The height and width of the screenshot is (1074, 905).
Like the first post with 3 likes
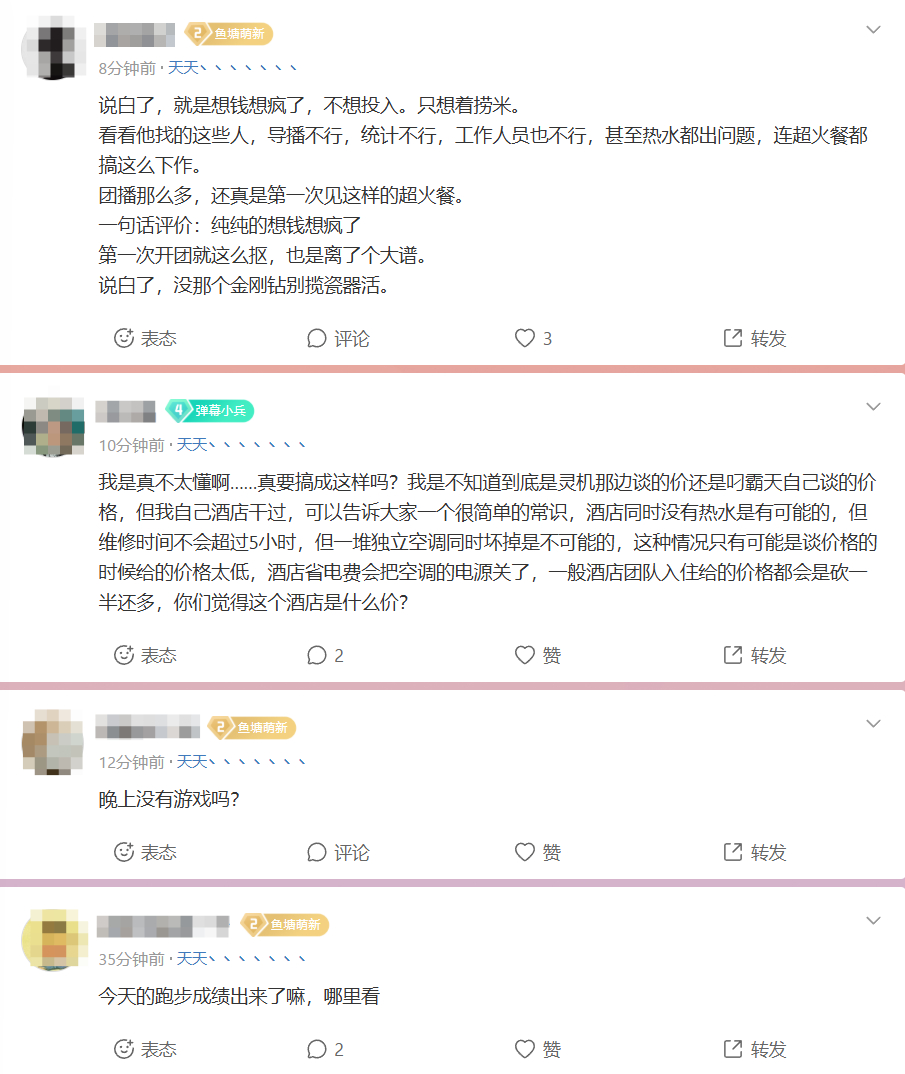pyautogui.click(x=533, y=338)
